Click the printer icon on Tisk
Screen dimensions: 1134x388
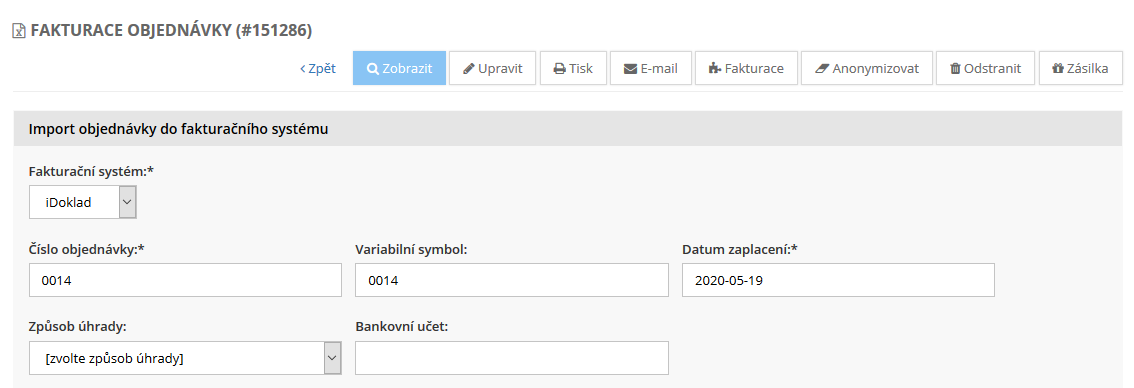click(x=559, y=69)
